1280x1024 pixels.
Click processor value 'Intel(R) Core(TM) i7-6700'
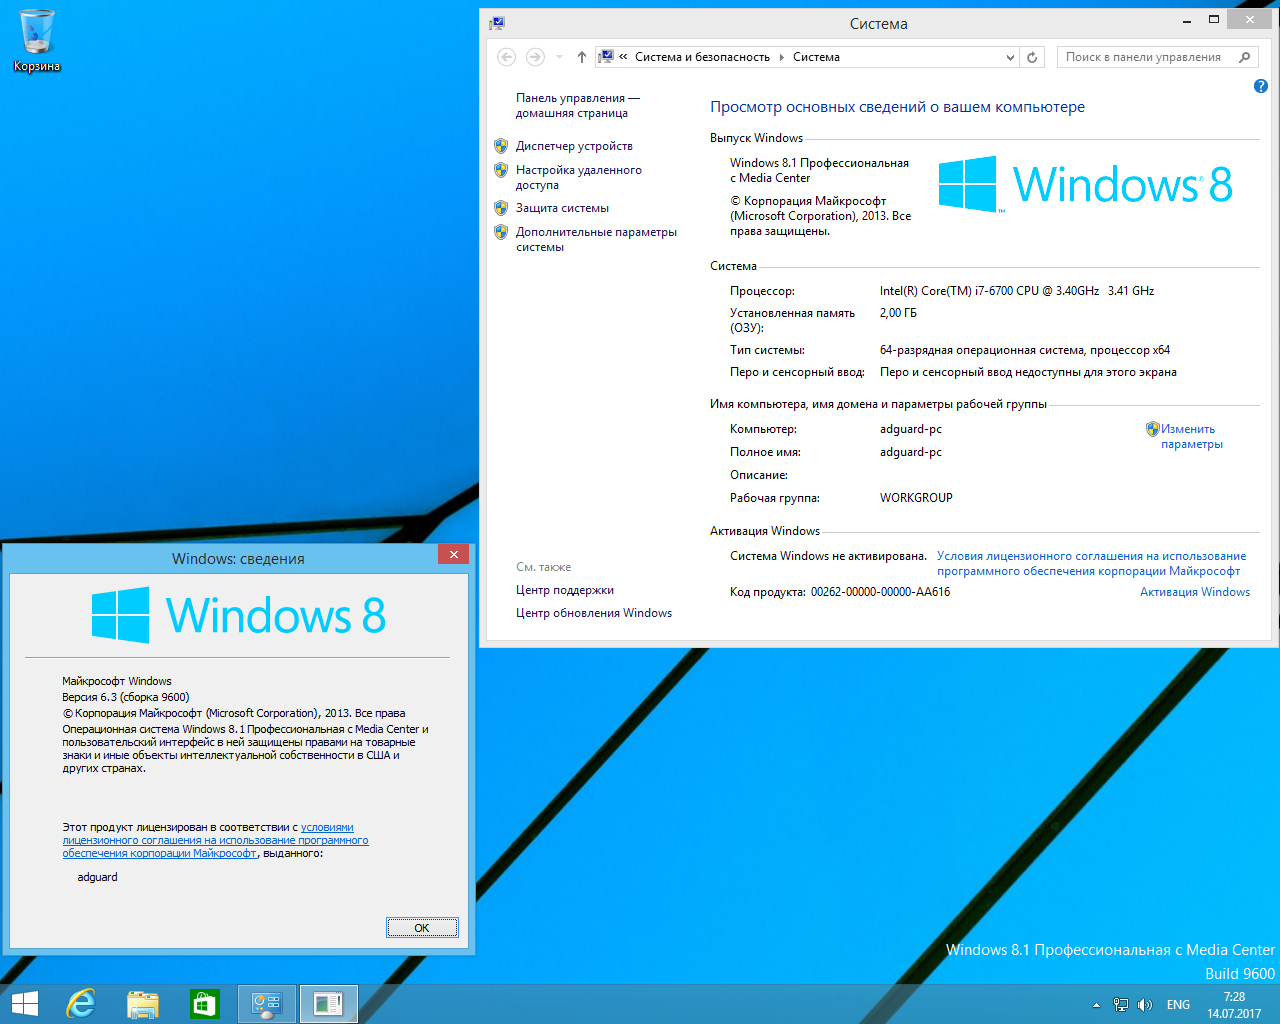(1017, 291)
